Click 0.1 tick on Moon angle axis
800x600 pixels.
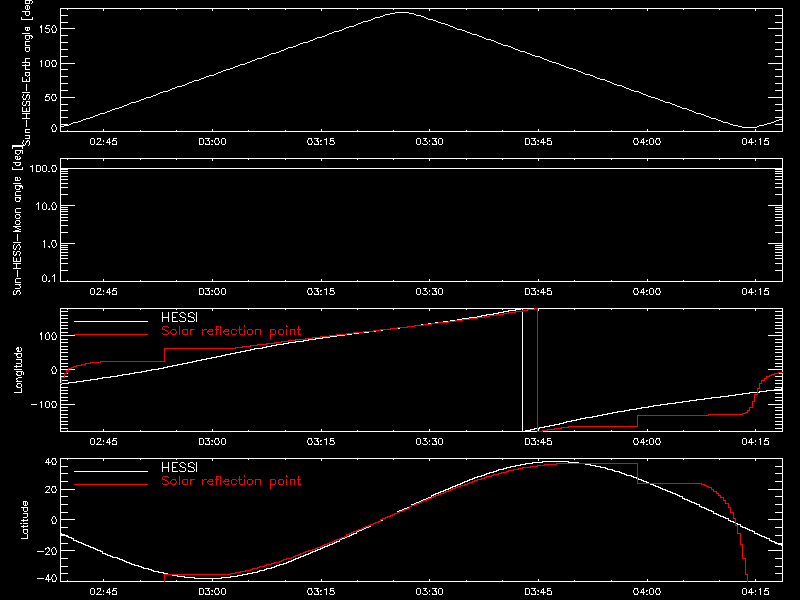(x=49, y=278)
